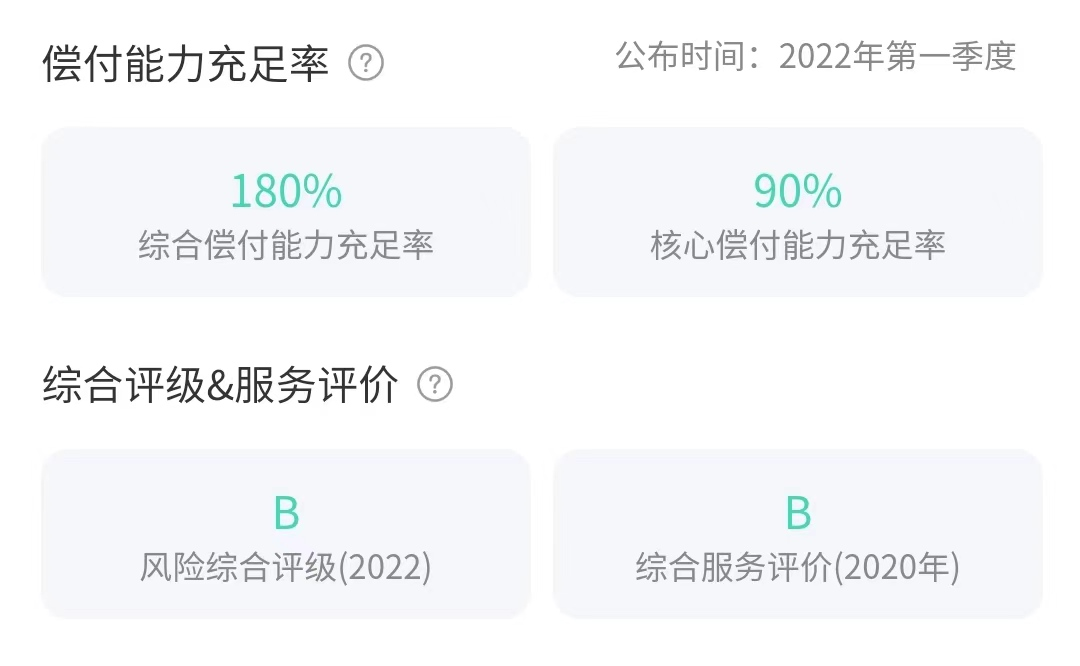
Task: Tap the 综合偿付能力充足率 label
Action: click(286, 245)
